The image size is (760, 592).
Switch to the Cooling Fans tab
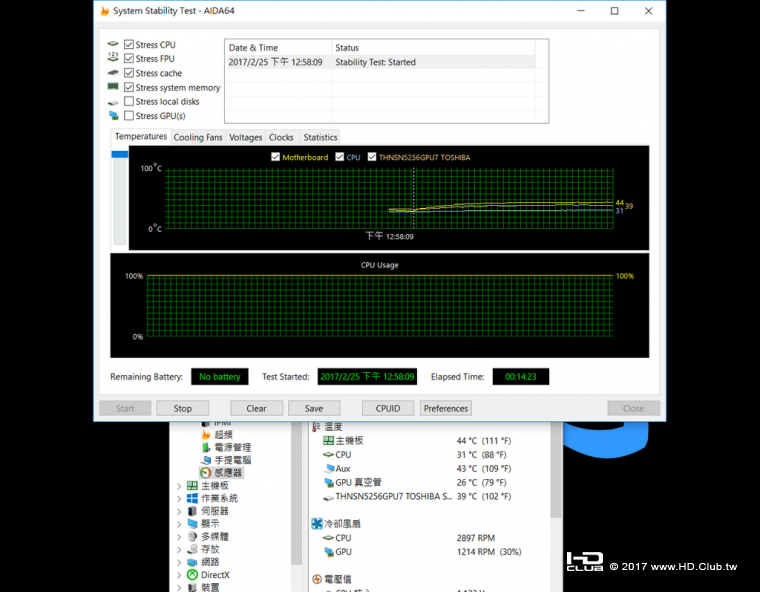pyautogui.click(x=198, y=137)
